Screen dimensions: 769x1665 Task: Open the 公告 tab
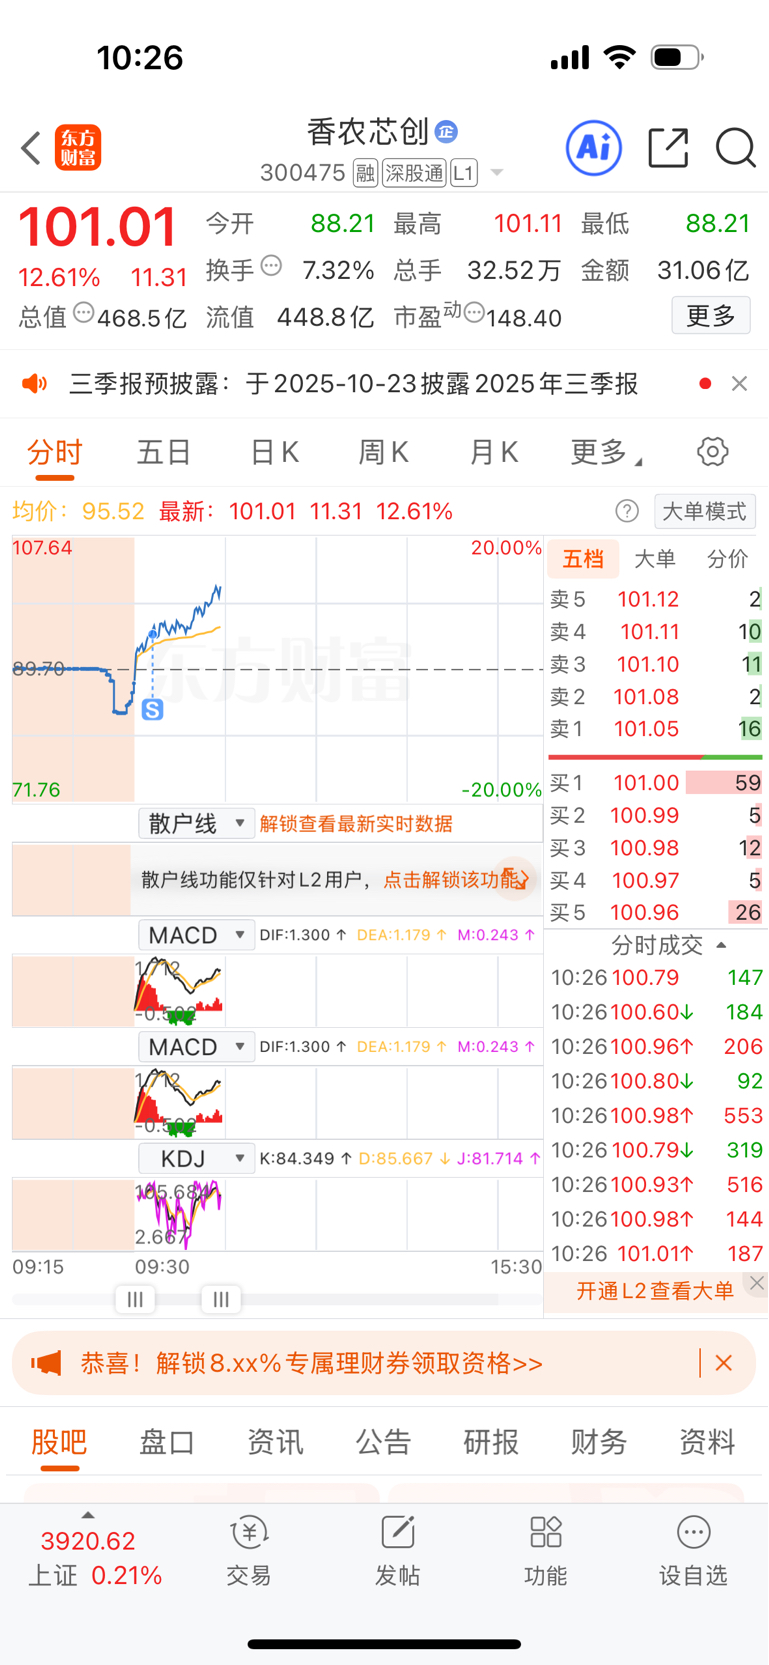tap(383, 1442)
